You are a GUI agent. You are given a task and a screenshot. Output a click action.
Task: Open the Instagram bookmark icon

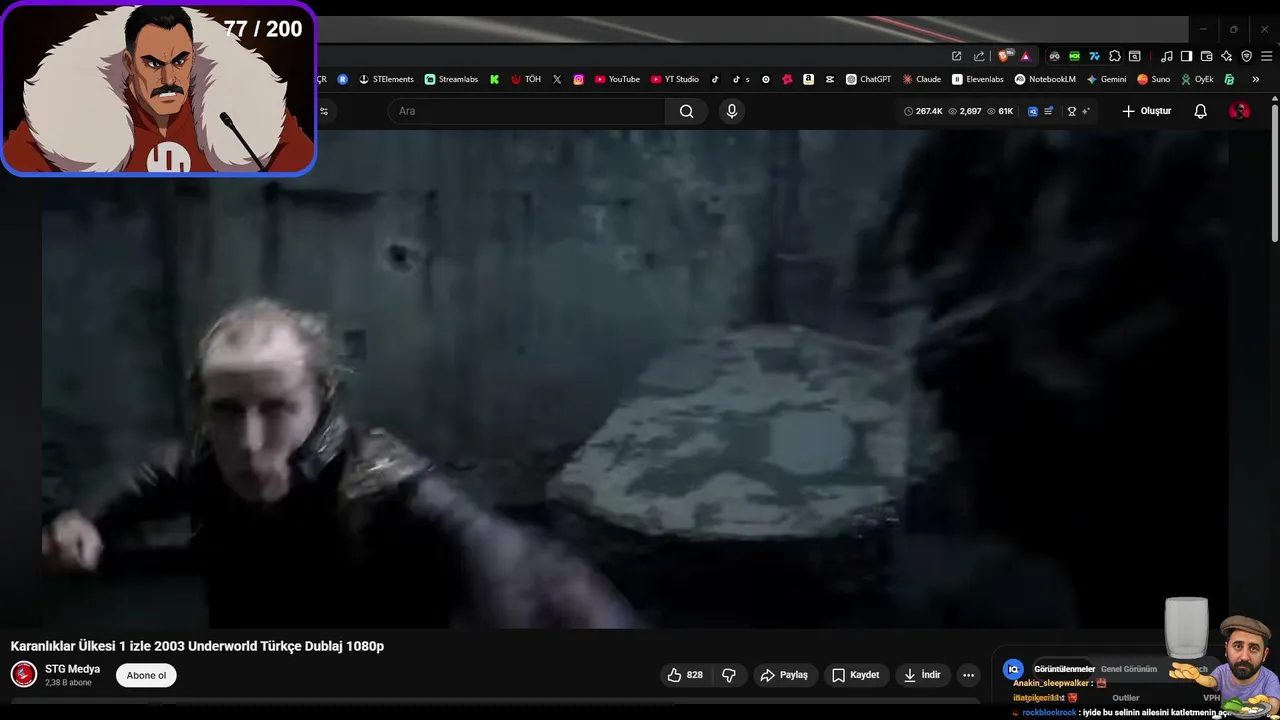578,79
